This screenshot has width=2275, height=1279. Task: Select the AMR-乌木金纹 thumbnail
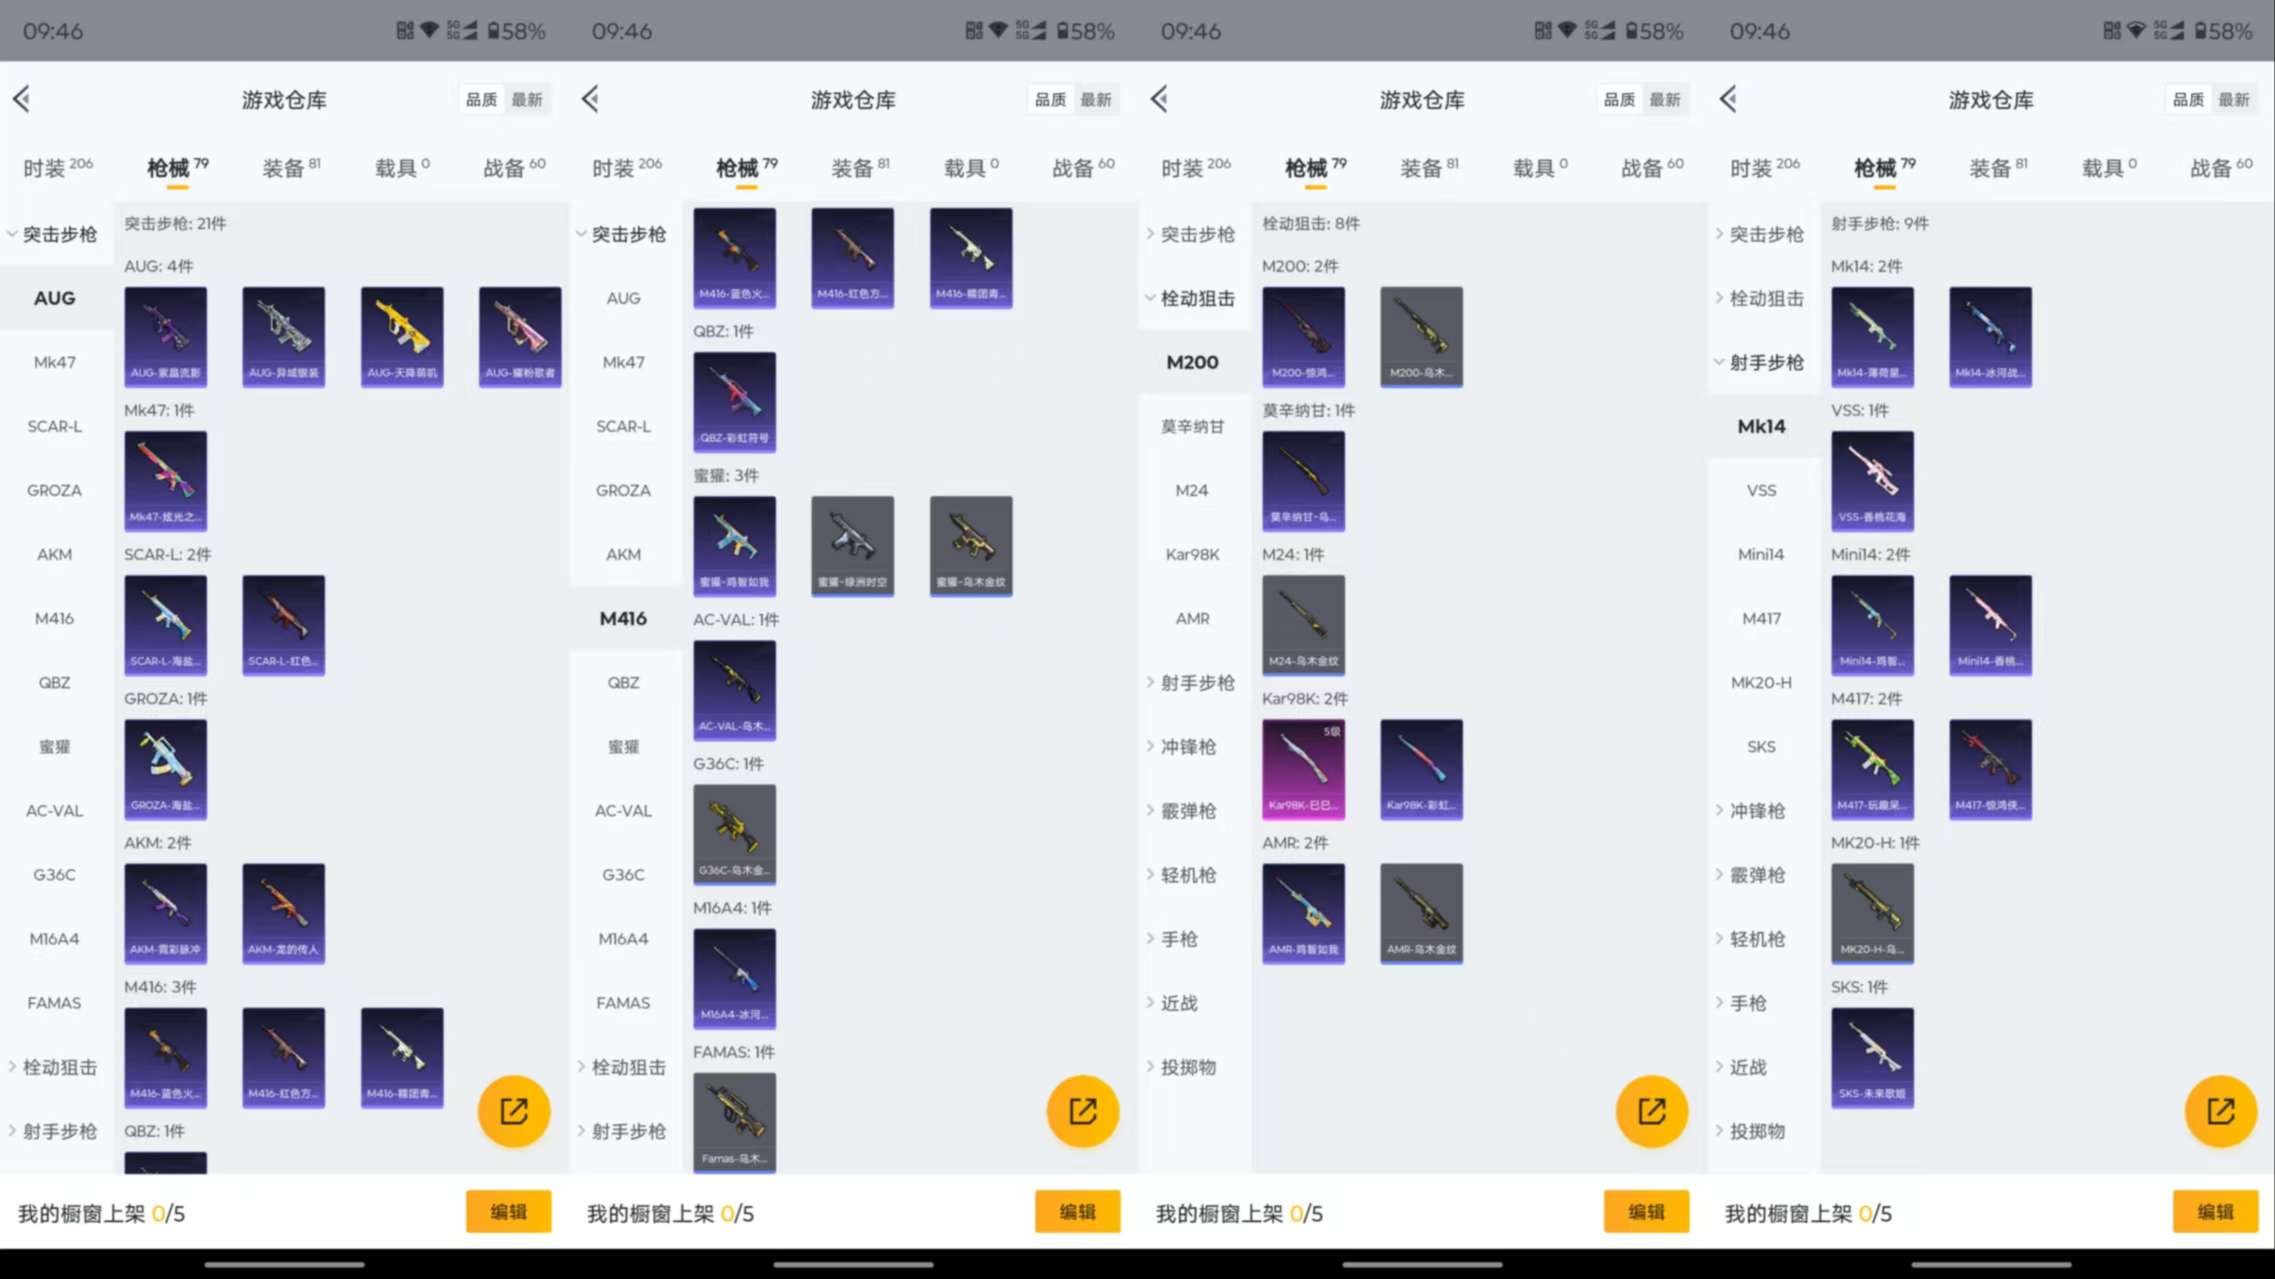coord(1421,913)
